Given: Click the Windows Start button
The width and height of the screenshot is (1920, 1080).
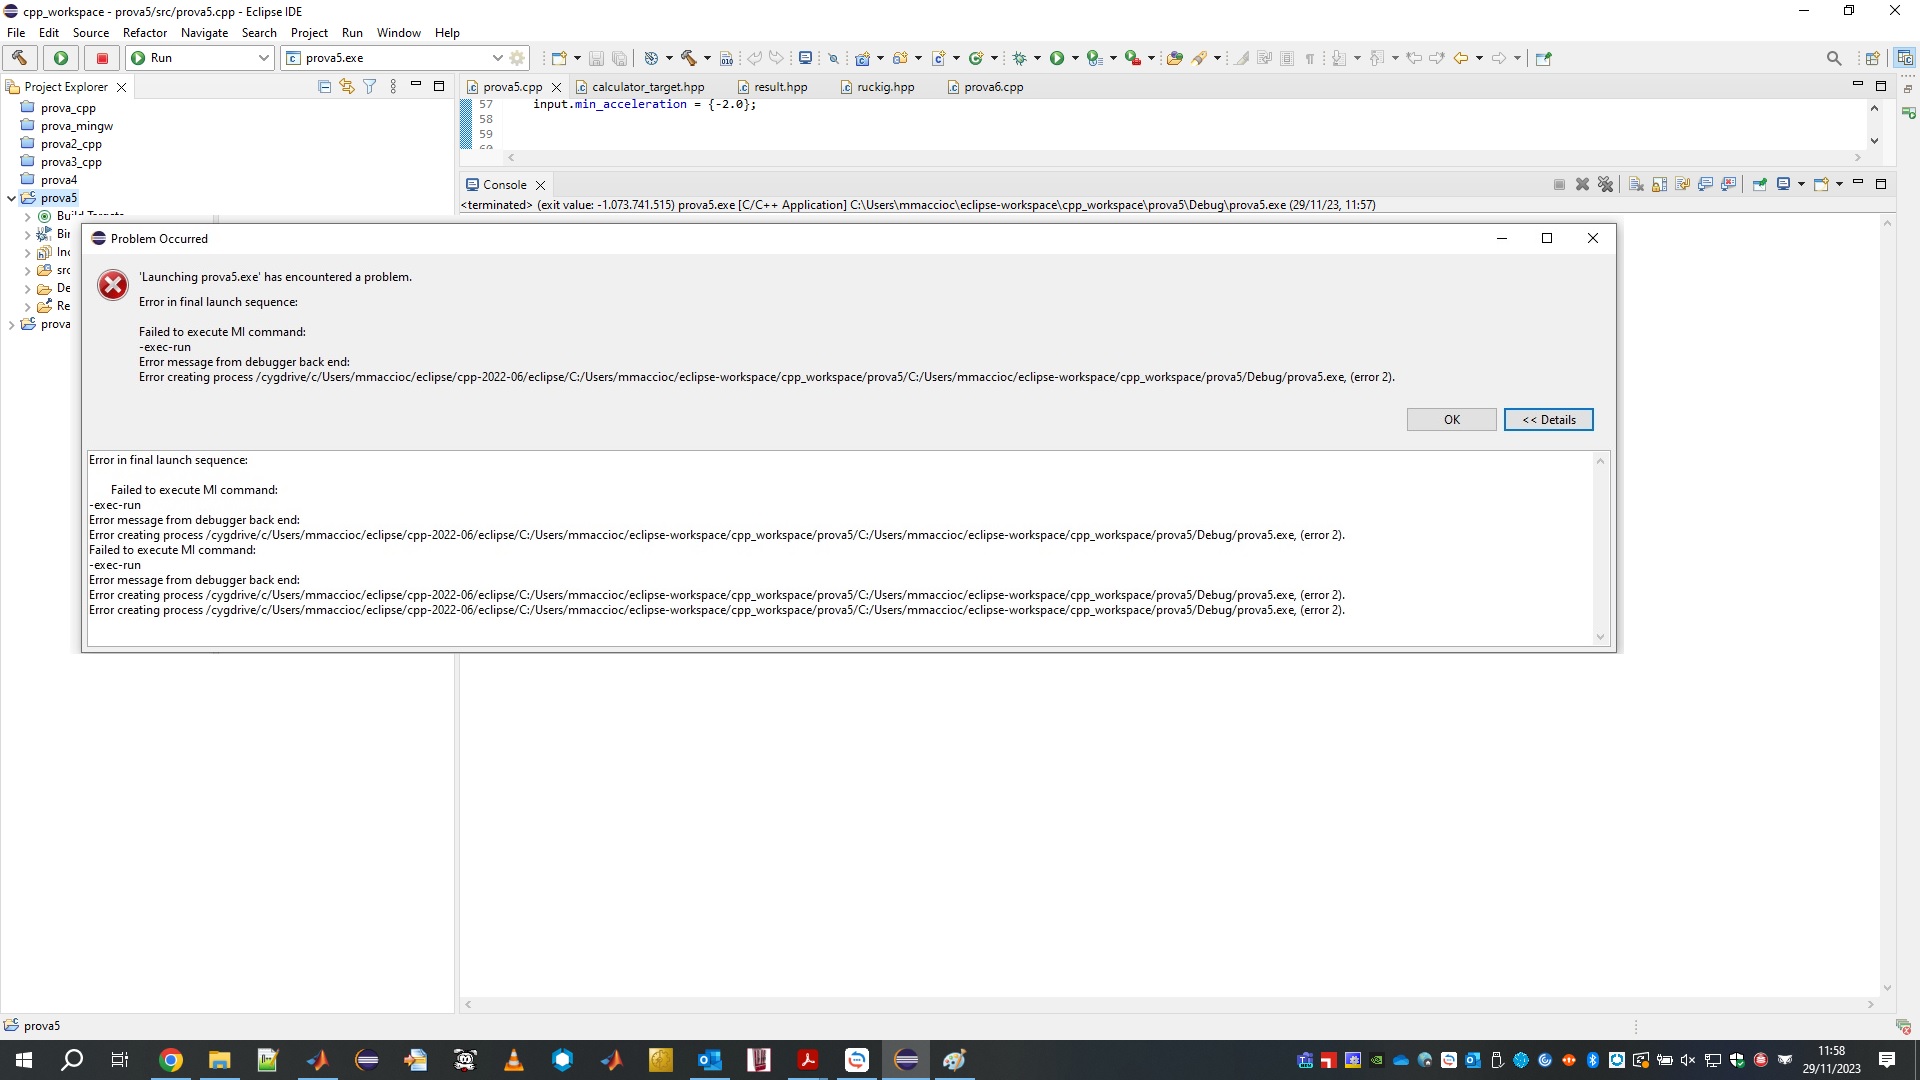Looking at the screenshot, I should [24, 1060].
